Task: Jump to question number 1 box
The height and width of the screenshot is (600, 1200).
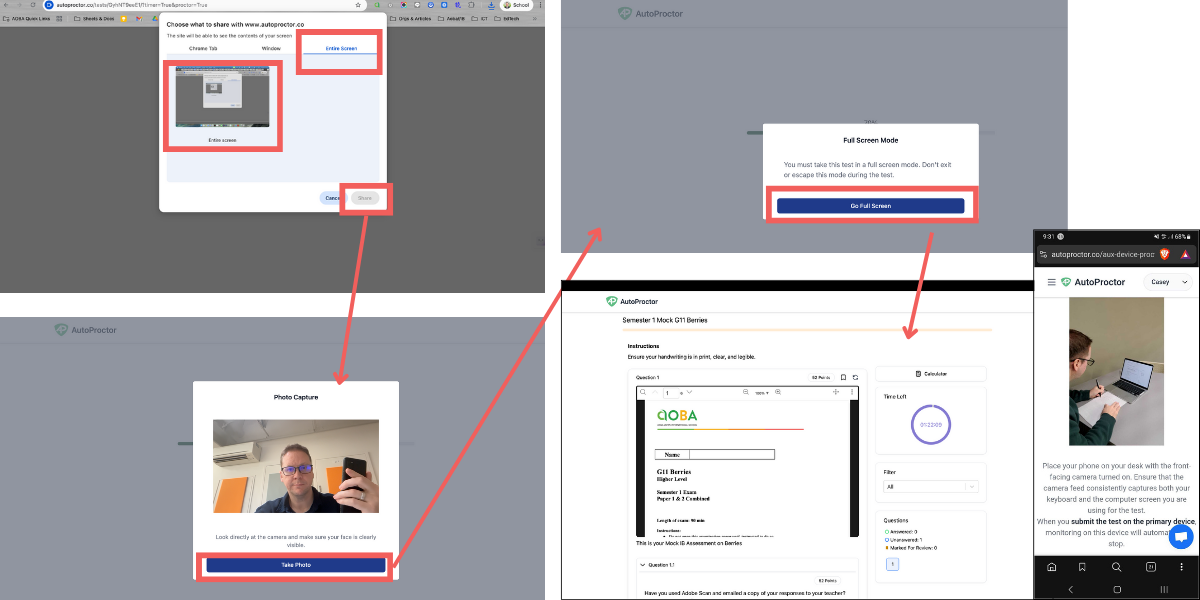Action: coord(893,565)
